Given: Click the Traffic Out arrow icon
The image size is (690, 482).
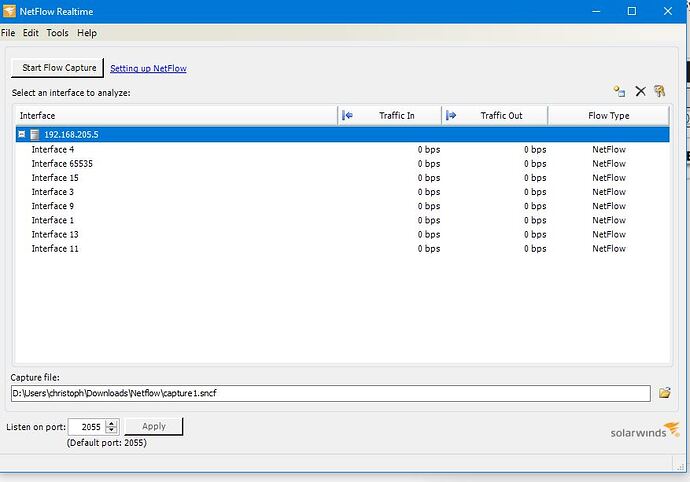Looking at the screenshot, I should pyautogui.click(x=451, y=116).
